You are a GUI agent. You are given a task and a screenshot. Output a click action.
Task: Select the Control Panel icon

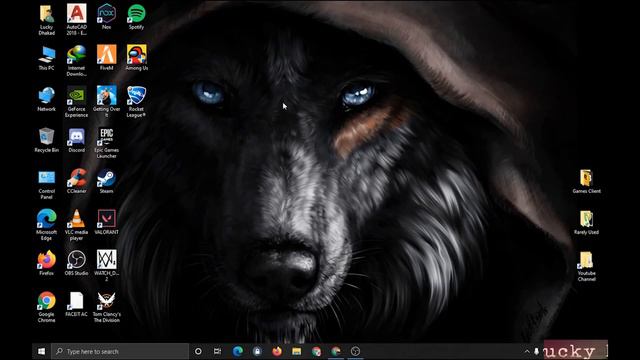47,184
